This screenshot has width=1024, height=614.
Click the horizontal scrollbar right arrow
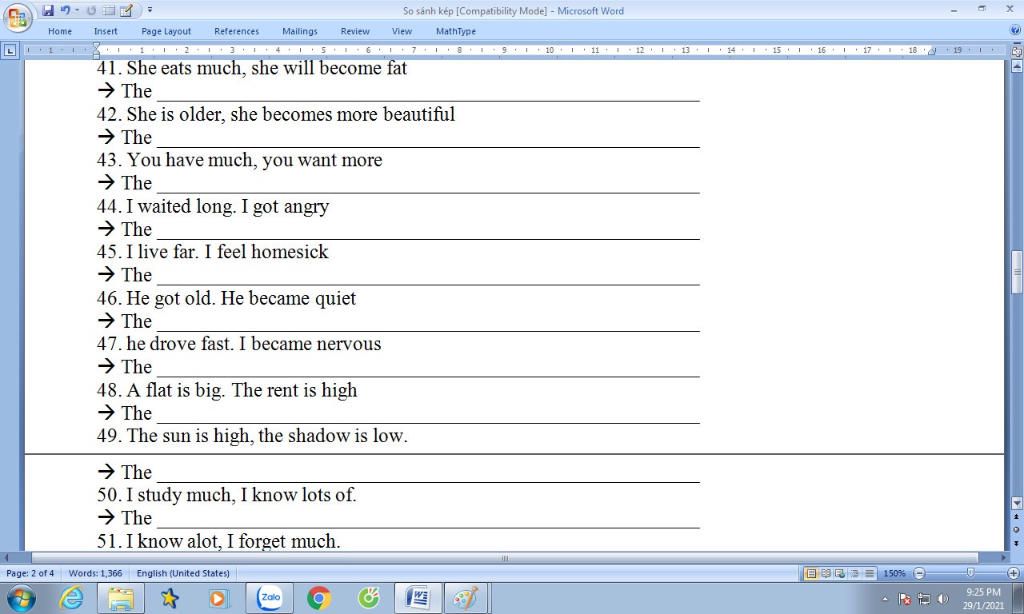[1004, 558]
